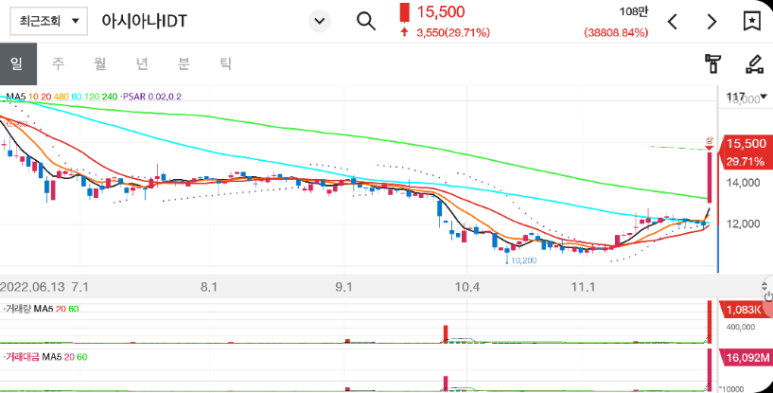Click the MA5 indicator legend label

16,97
